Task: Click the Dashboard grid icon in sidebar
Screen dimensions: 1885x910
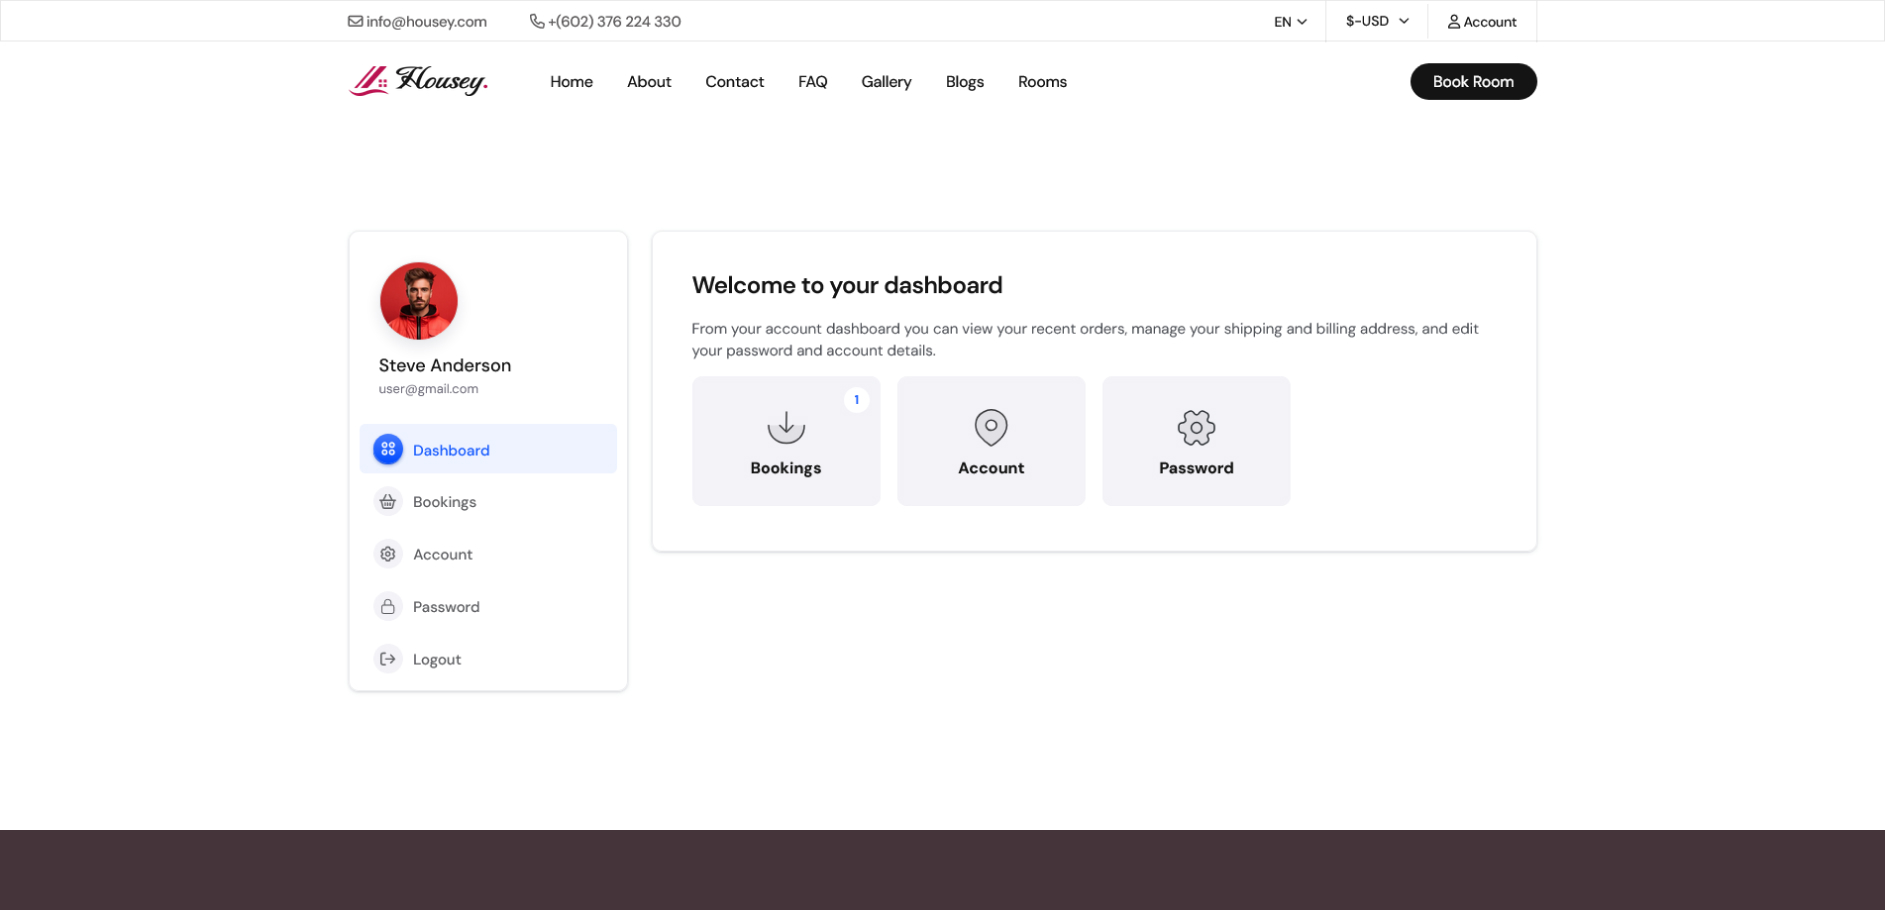Action: click(x=388, y=449)
